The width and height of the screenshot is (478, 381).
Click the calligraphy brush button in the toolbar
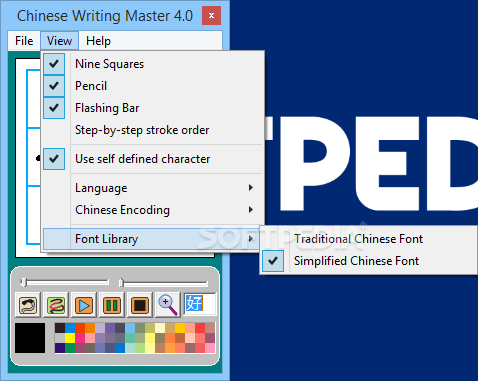(x=28, y=305)
